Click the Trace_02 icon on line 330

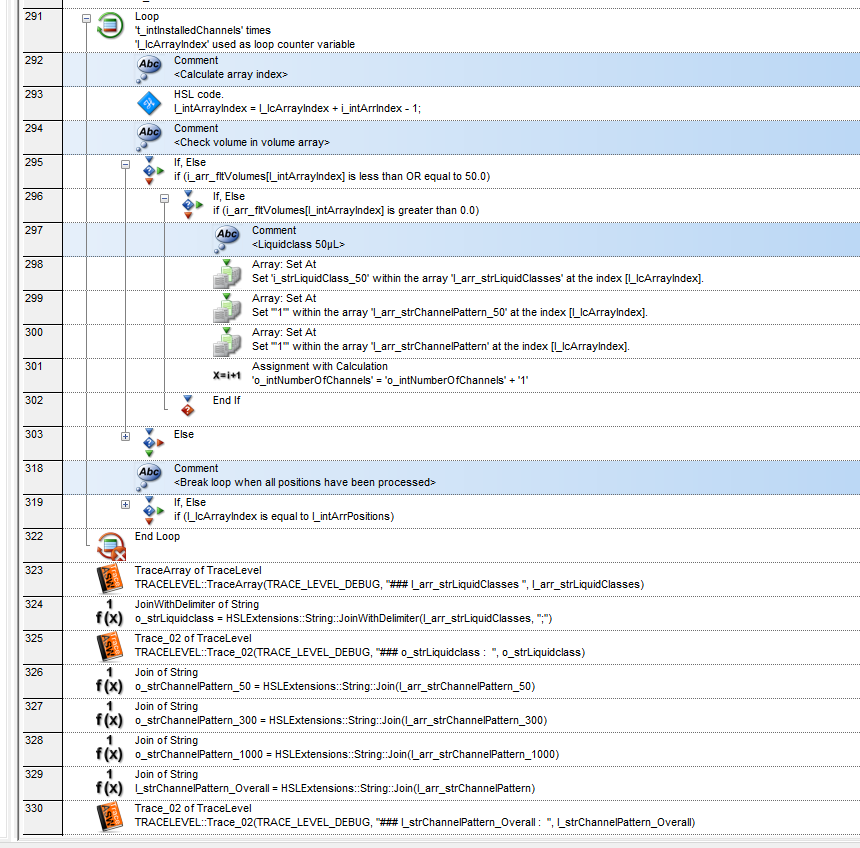(x=110, y=816)
